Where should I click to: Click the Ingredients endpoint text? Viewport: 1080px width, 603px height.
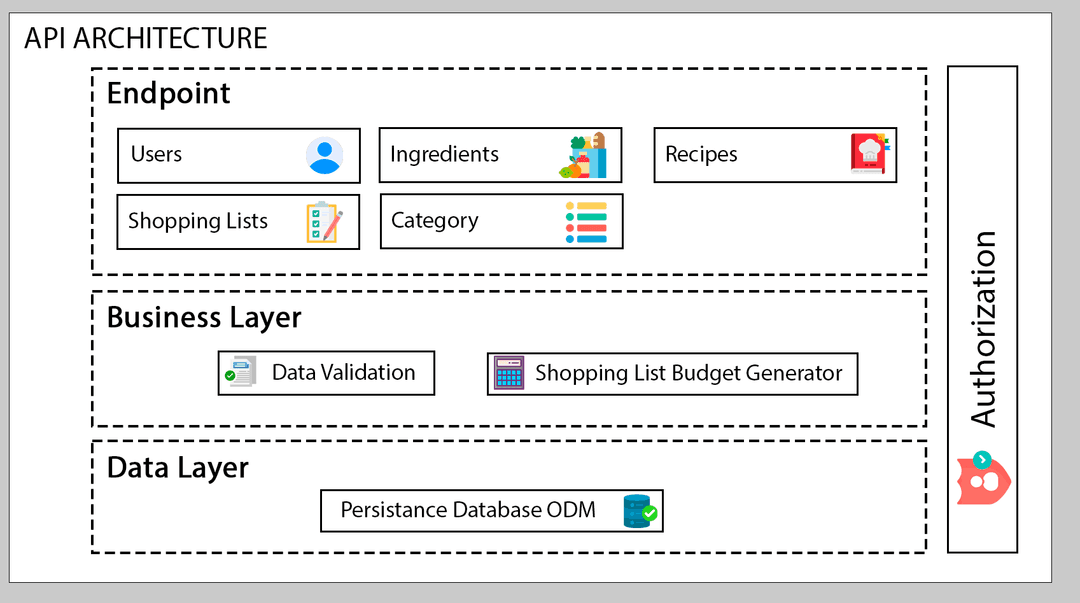[x=444, y=155]
